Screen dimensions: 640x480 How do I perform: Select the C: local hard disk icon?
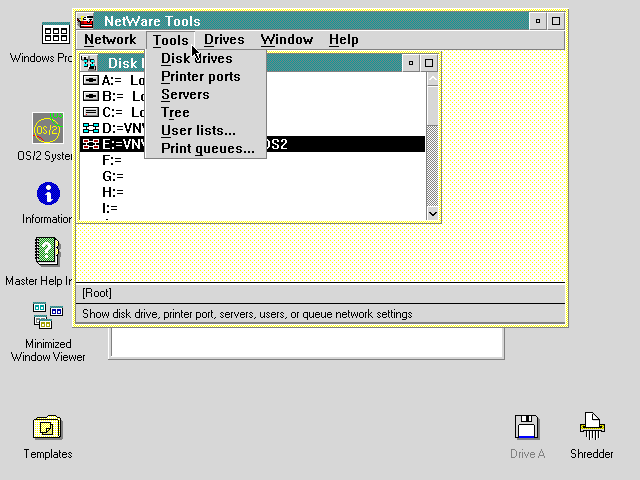click(x=91, y=112)
